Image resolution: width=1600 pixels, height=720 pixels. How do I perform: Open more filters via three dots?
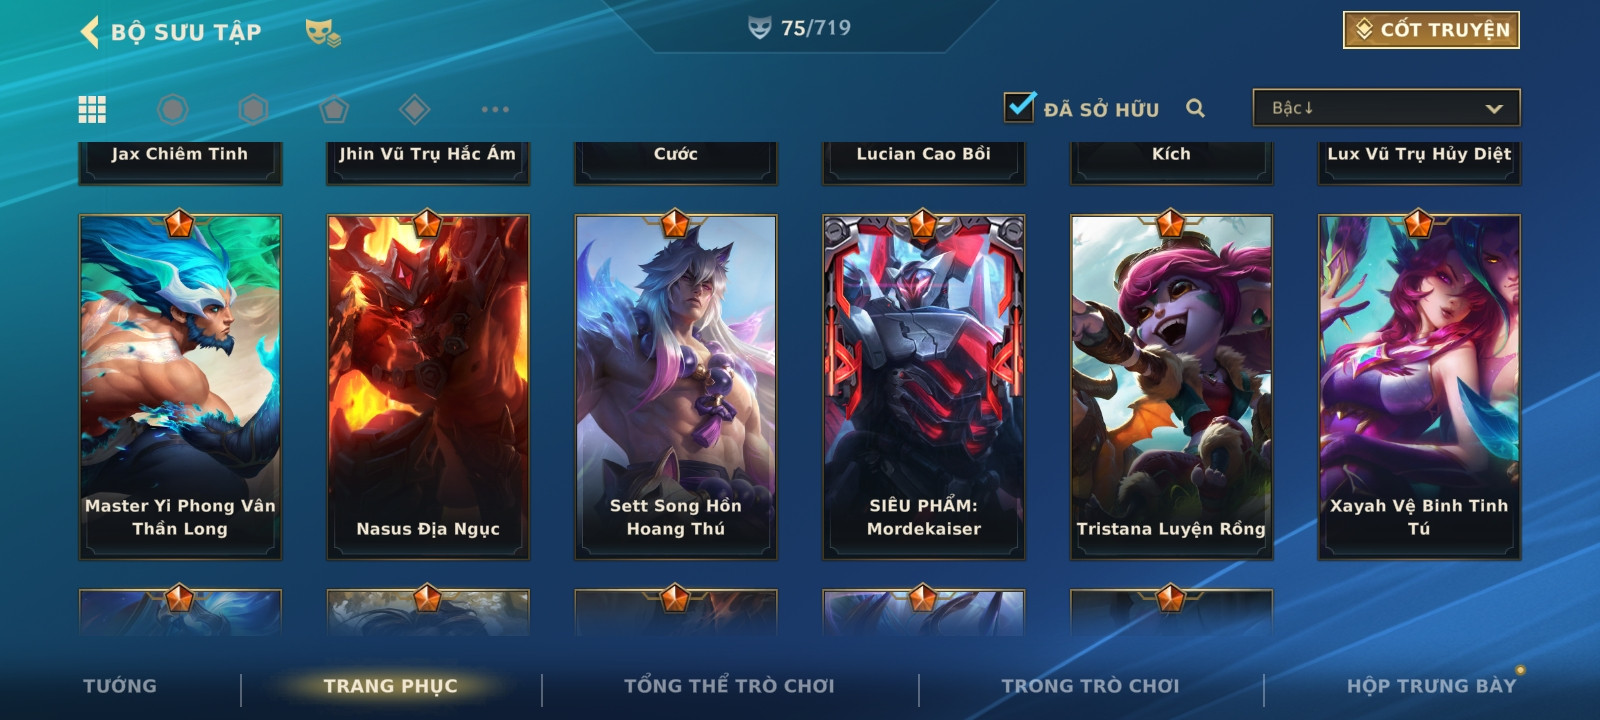pos(495,109)
